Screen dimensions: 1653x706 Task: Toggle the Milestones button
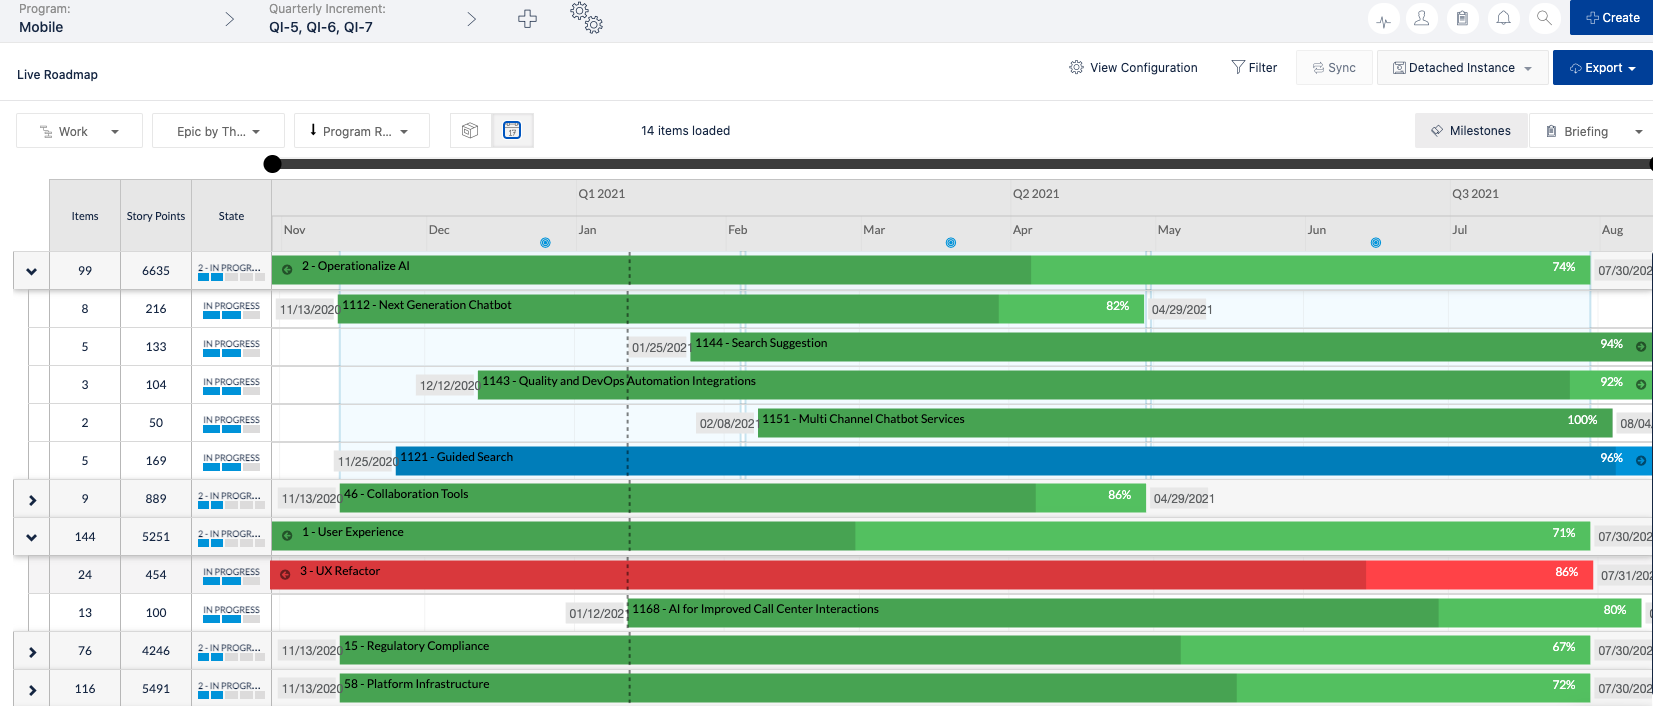click(1471, 131)
